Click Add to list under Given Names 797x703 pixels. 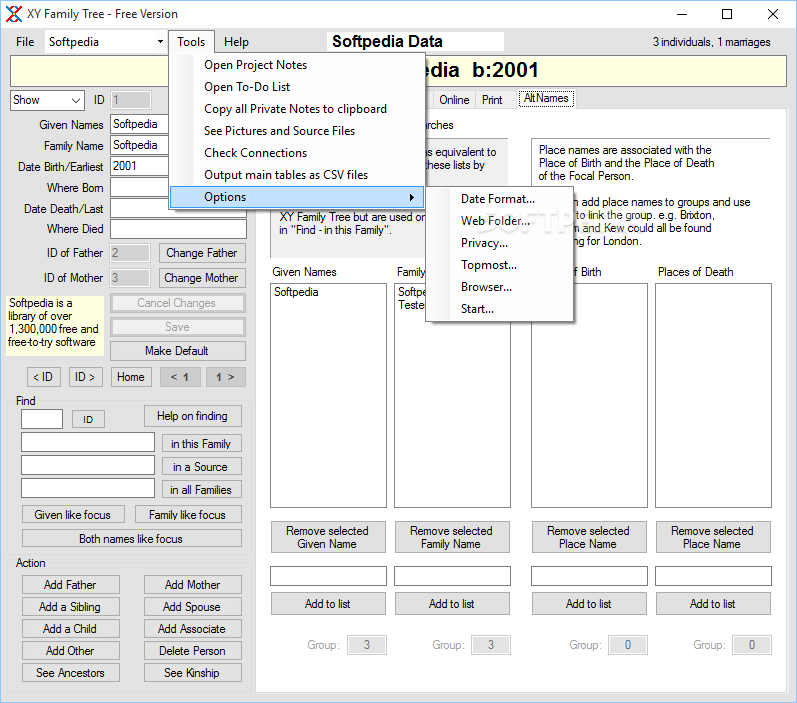[x=328, y=603]
